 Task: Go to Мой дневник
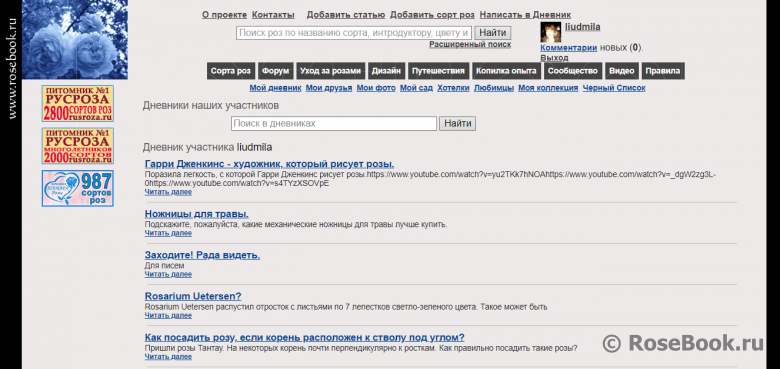tap(275, 88)
